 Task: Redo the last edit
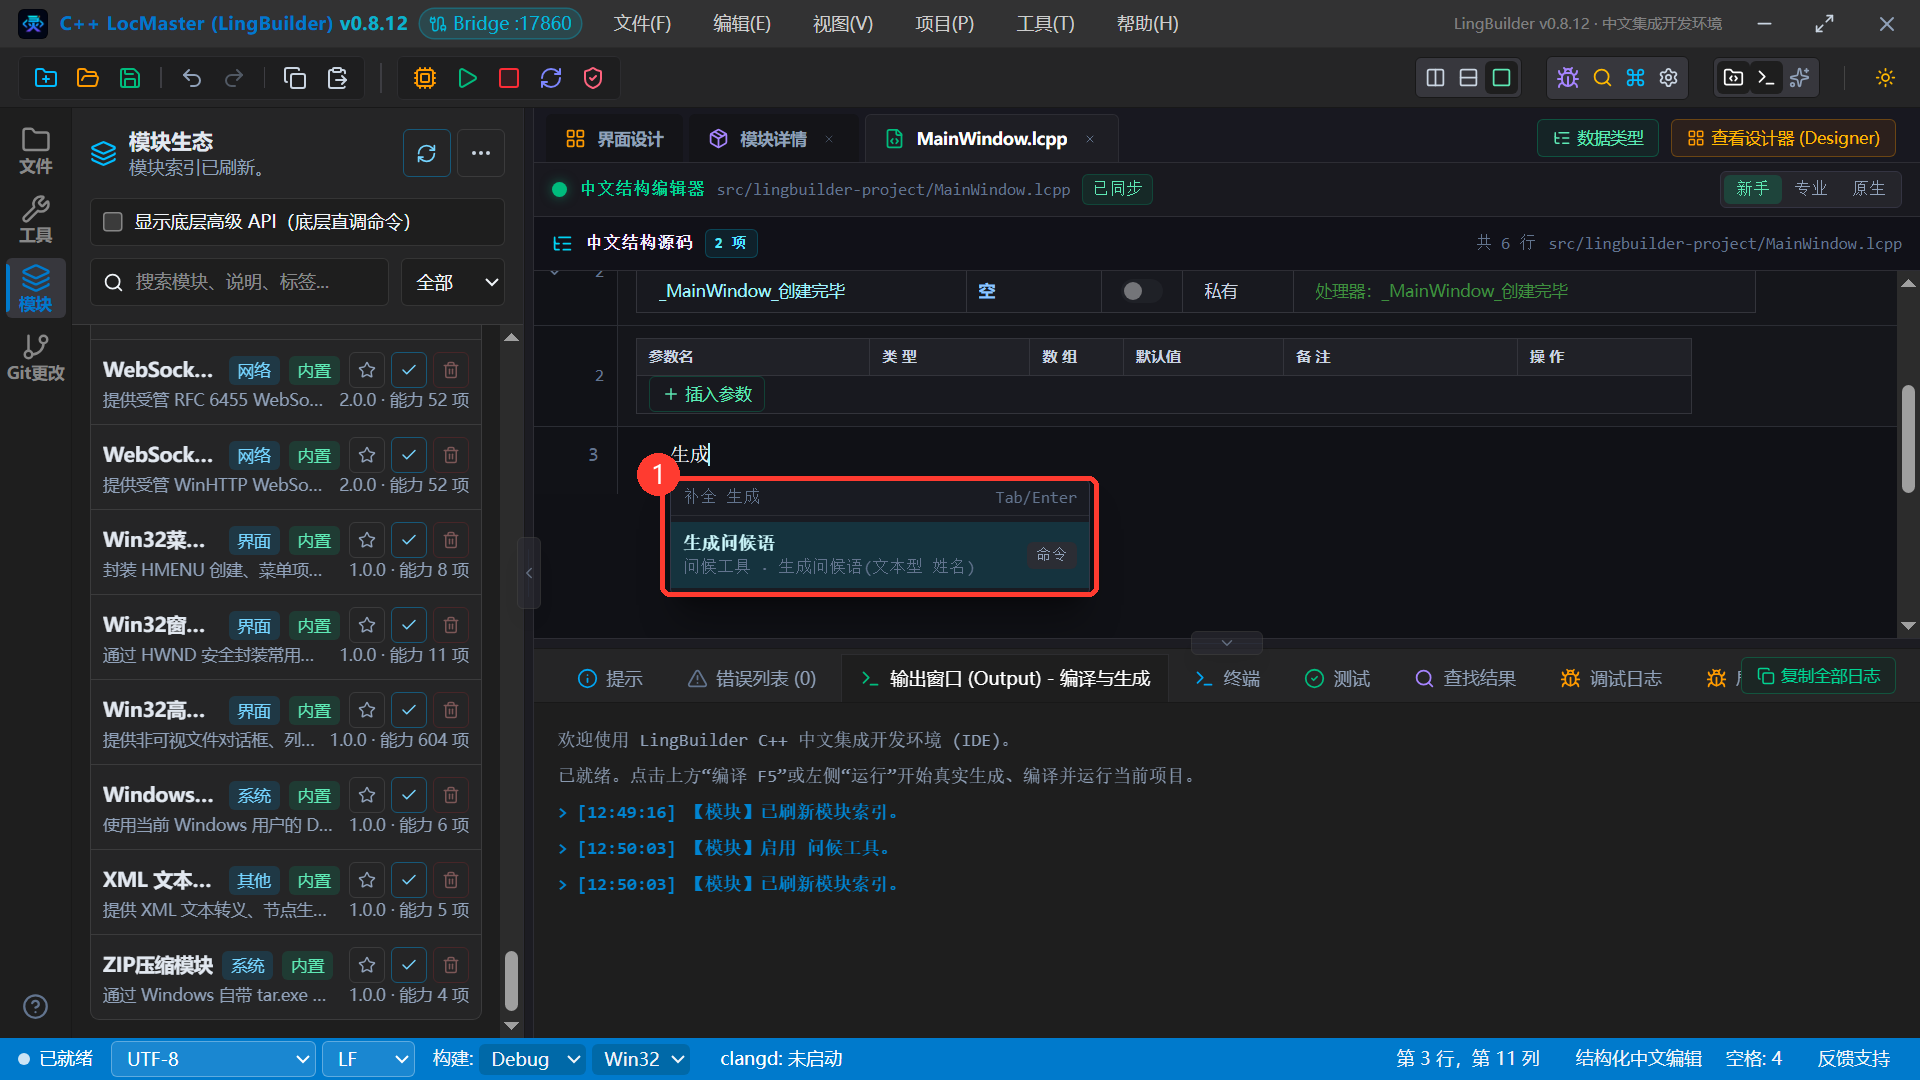tap(234, 78)
